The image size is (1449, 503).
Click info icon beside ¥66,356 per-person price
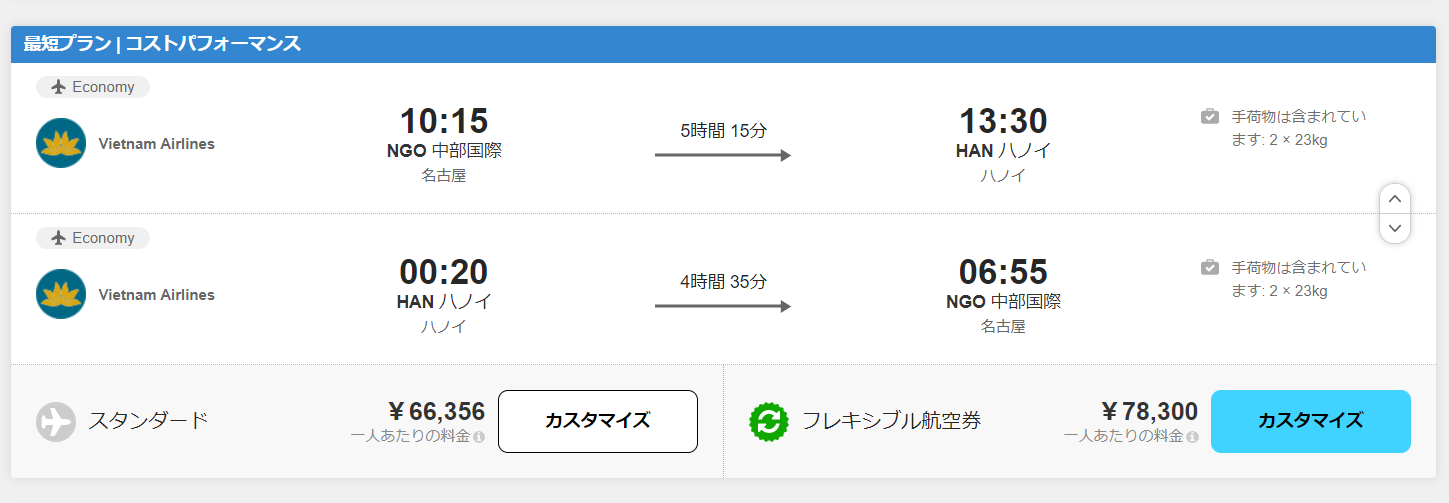click(x=479, y=437)
